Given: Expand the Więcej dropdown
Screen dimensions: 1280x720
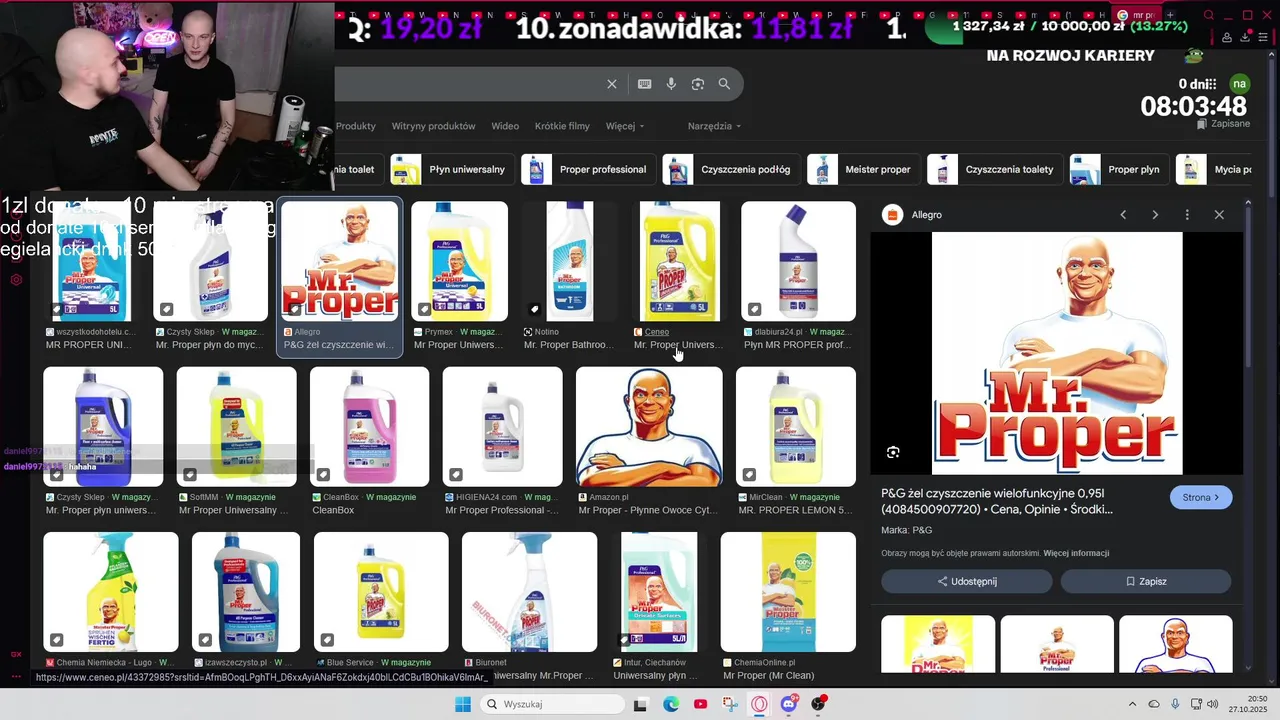Looking at the screenshot, I should tap(625, 126).
